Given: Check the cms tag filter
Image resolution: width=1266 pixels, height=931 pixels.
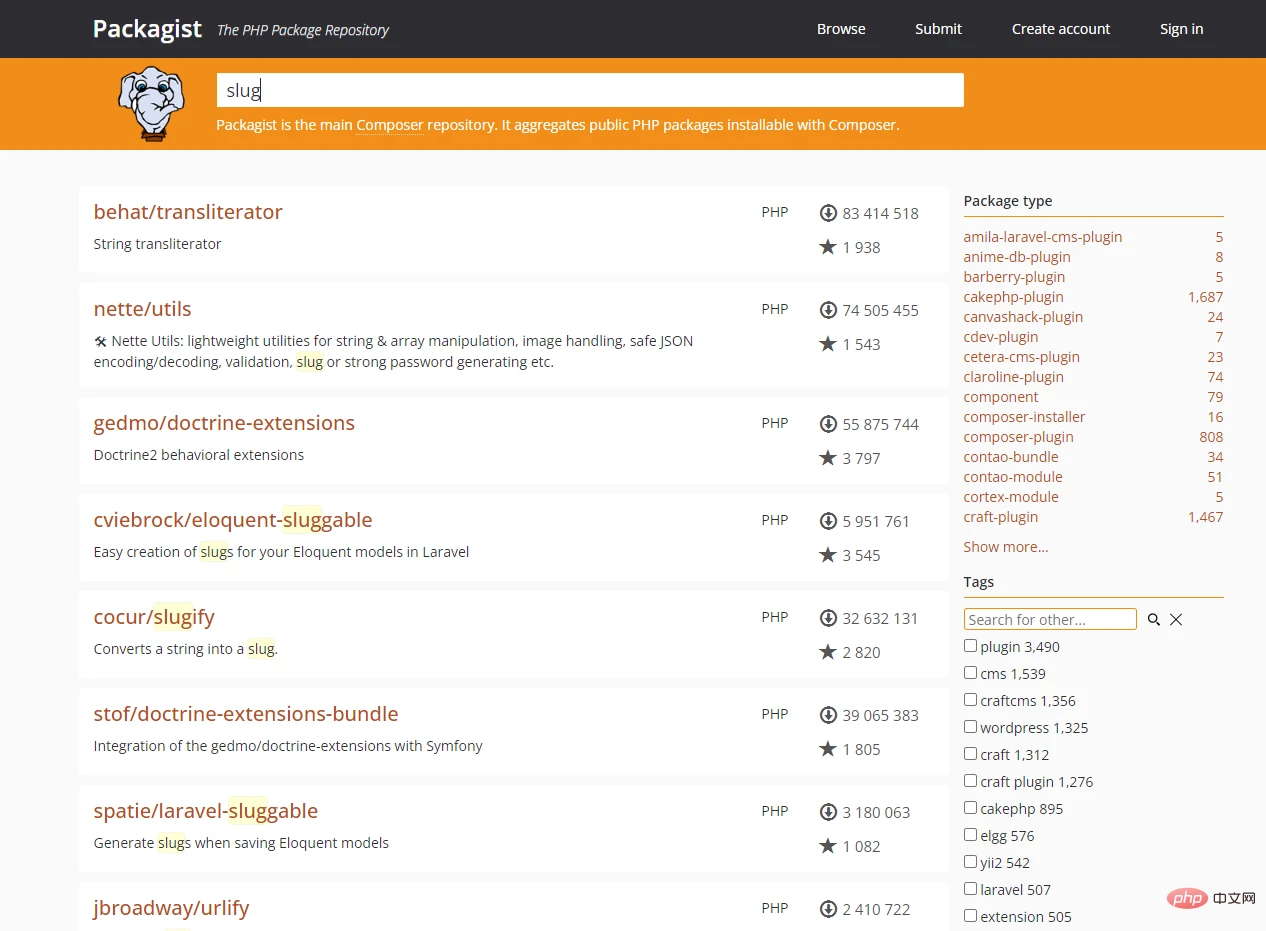Looking at the screenshot, I should [x=970, y=673].
